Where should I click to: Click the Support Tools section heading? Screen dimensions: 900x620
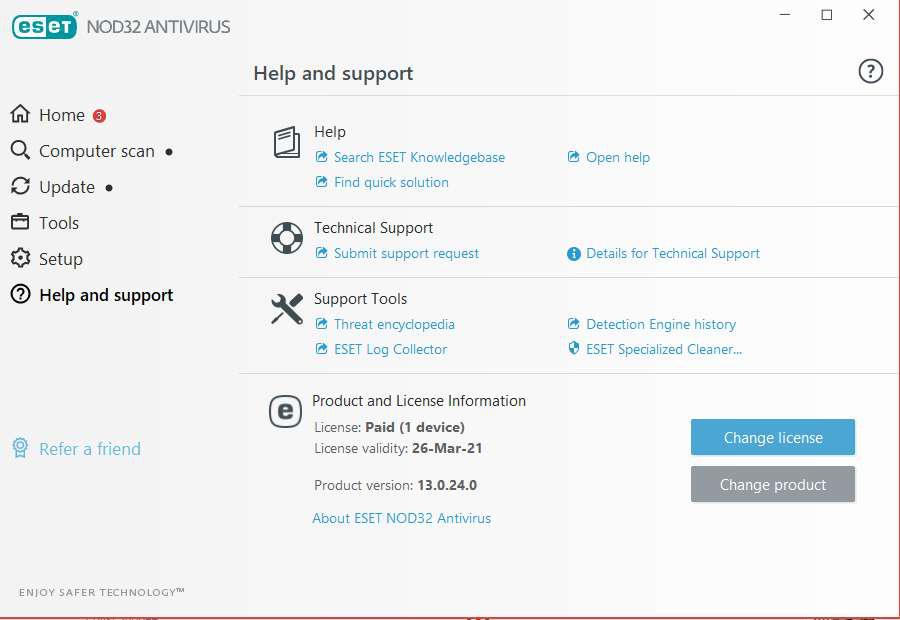[x=360, y=299]
